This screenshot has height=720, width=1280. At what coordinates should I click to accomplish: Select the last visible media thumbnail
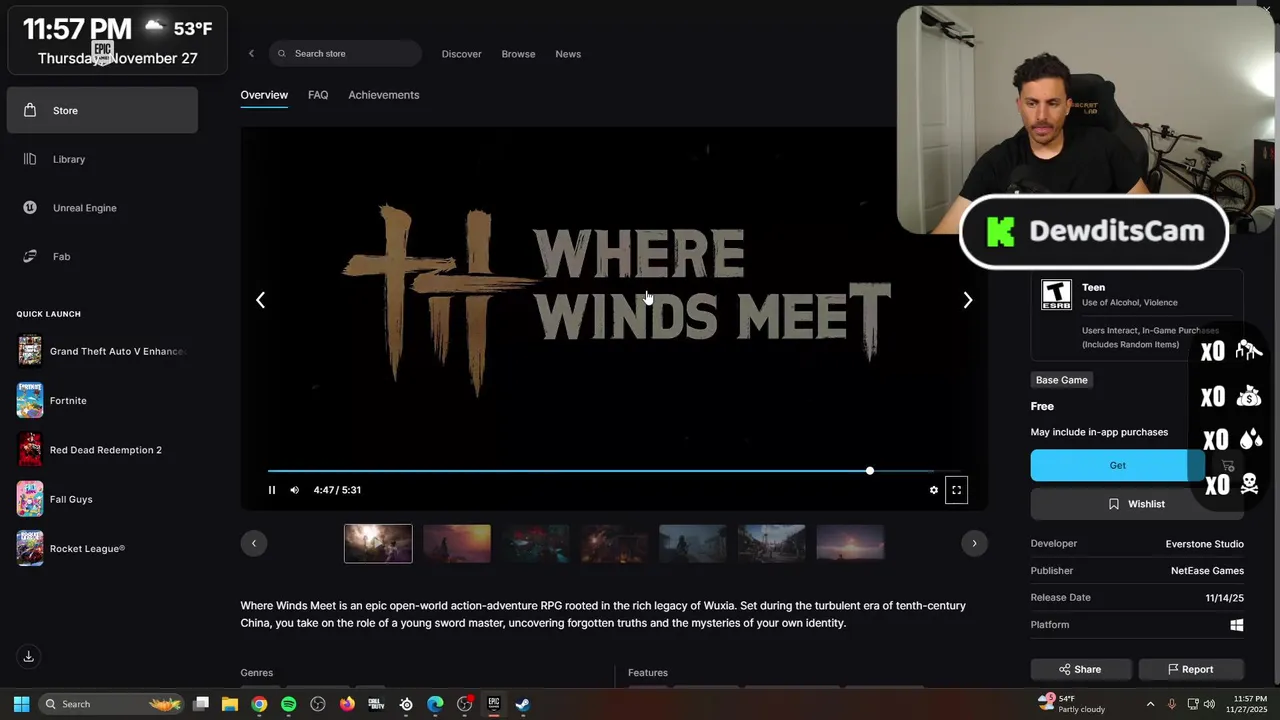[x=850, y=543]
